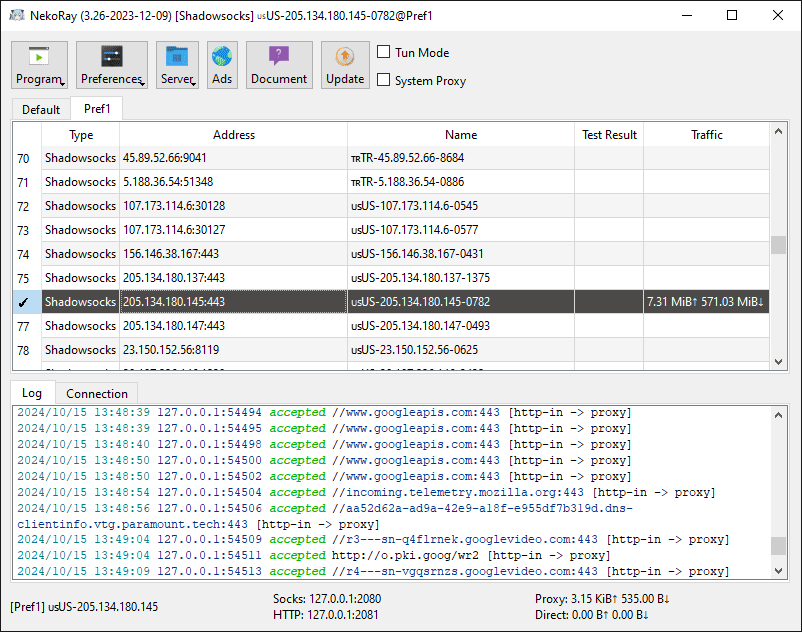This screenshot has height=632, width=802.
Task: Open the Document help icon
Action: pyautogui.click(x=279, y=56)
